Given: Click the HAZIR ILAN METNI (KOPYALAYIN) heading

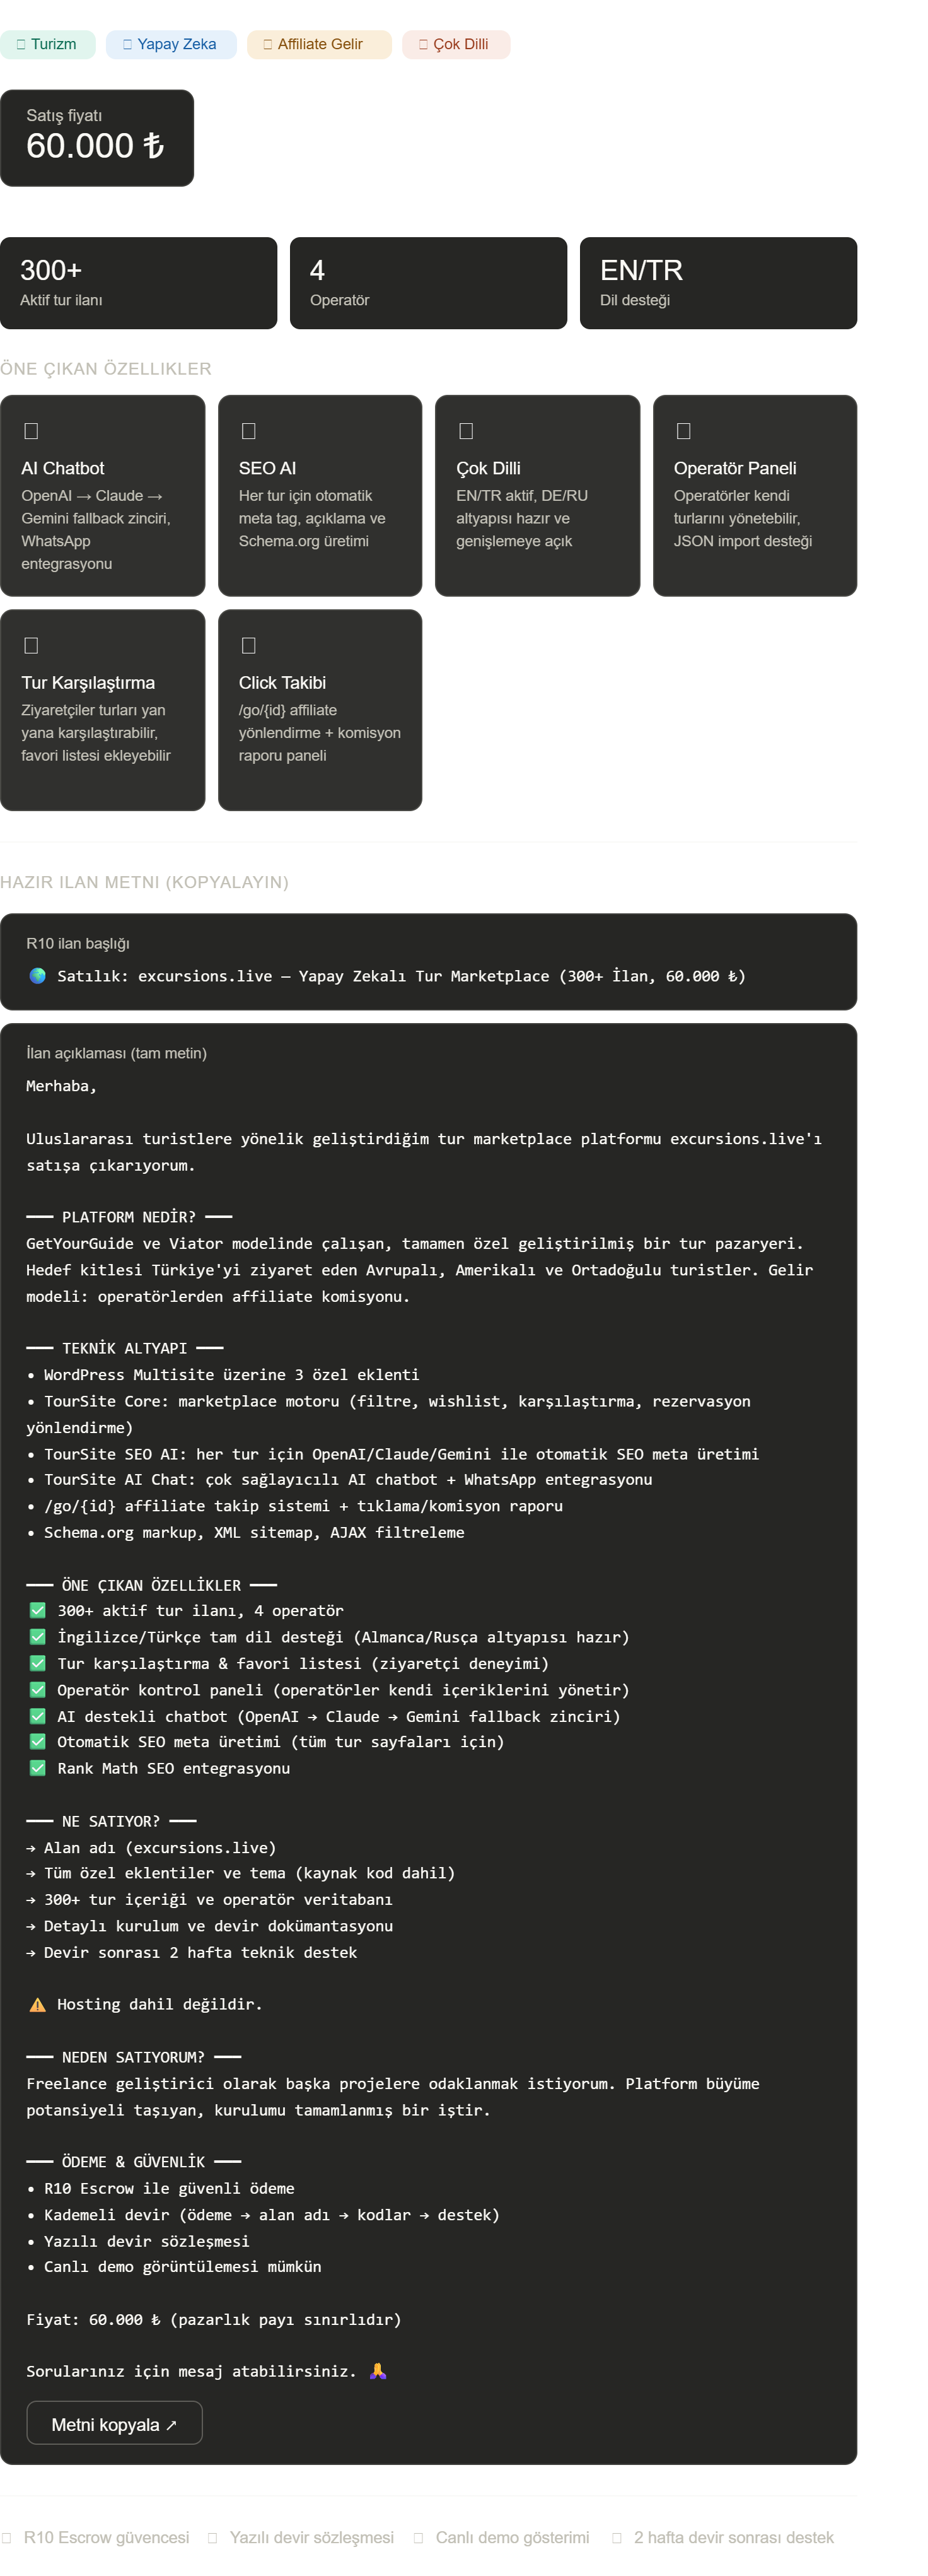Looking at the screenshot, I should (144, 882).
